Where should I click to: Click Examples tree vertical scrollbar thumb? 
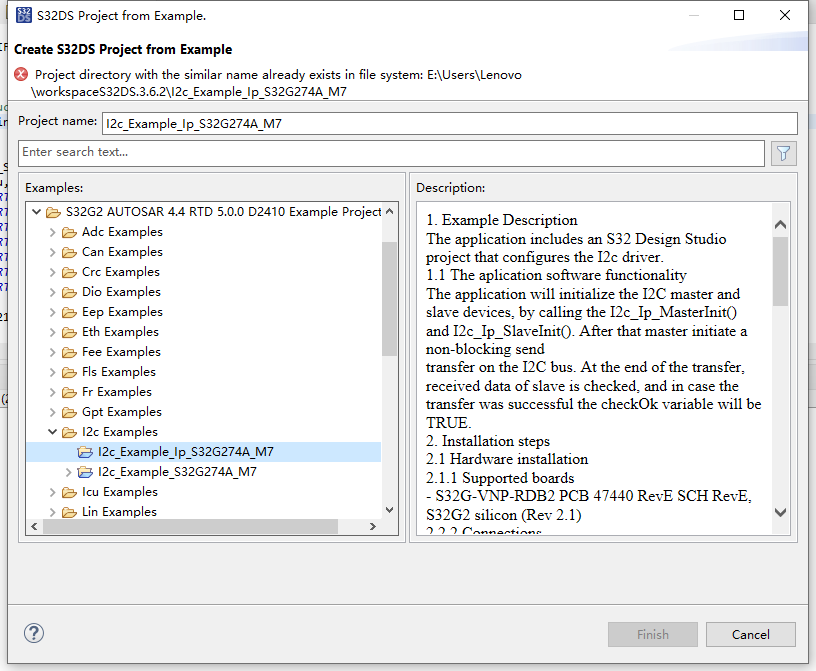click(x=389, y=299)
